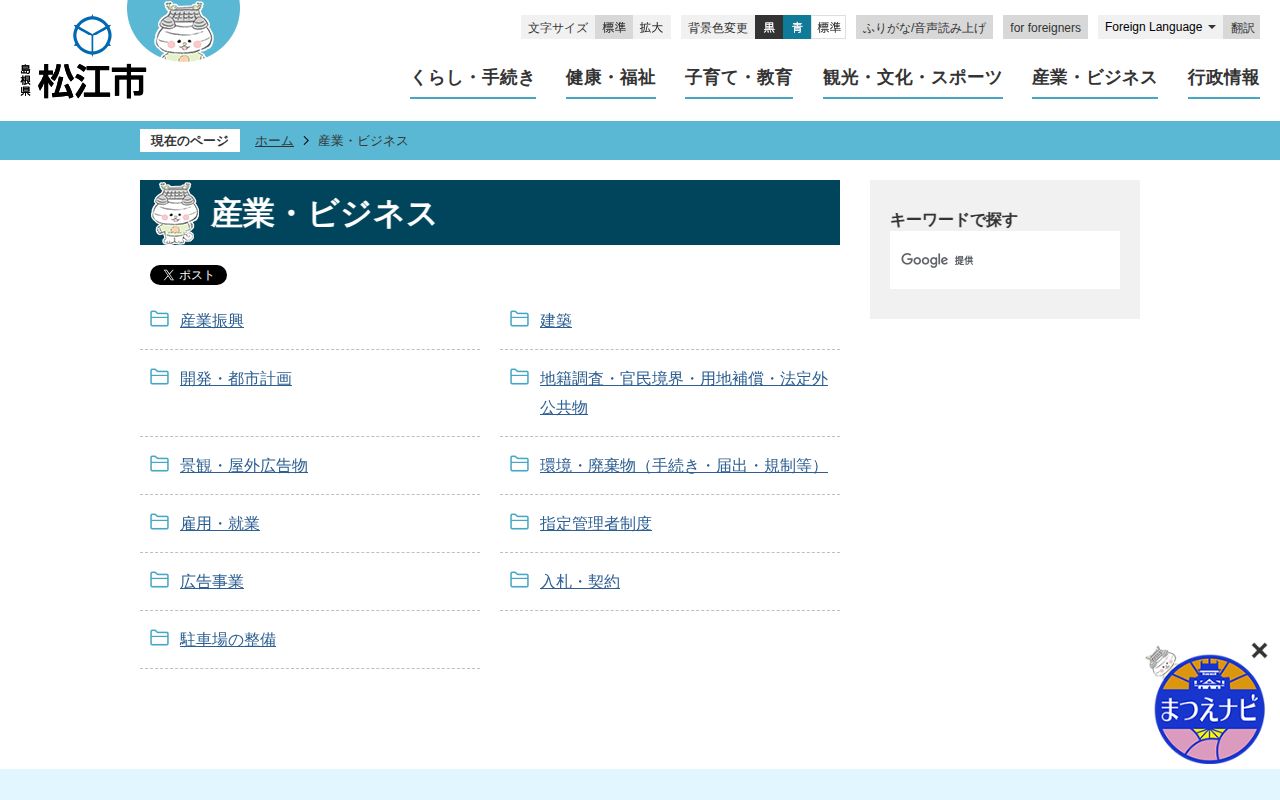The height and width of the screenshot is (800, 1280).
Task: Click folder icon beside 入札・契約
Action: pos(519,580)
